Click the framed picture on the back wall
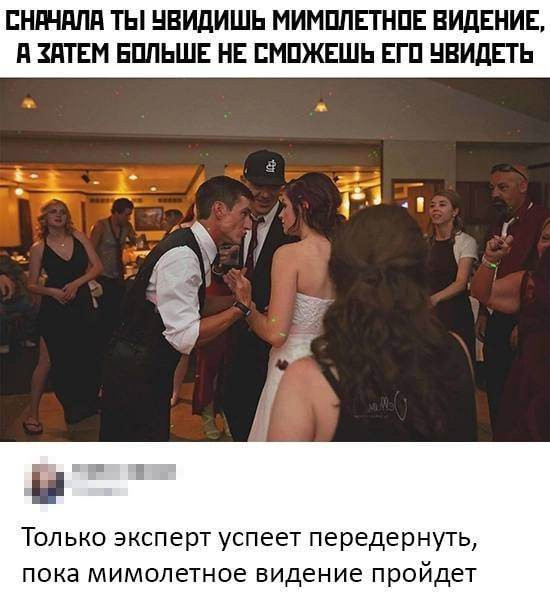 click(149, 218)
